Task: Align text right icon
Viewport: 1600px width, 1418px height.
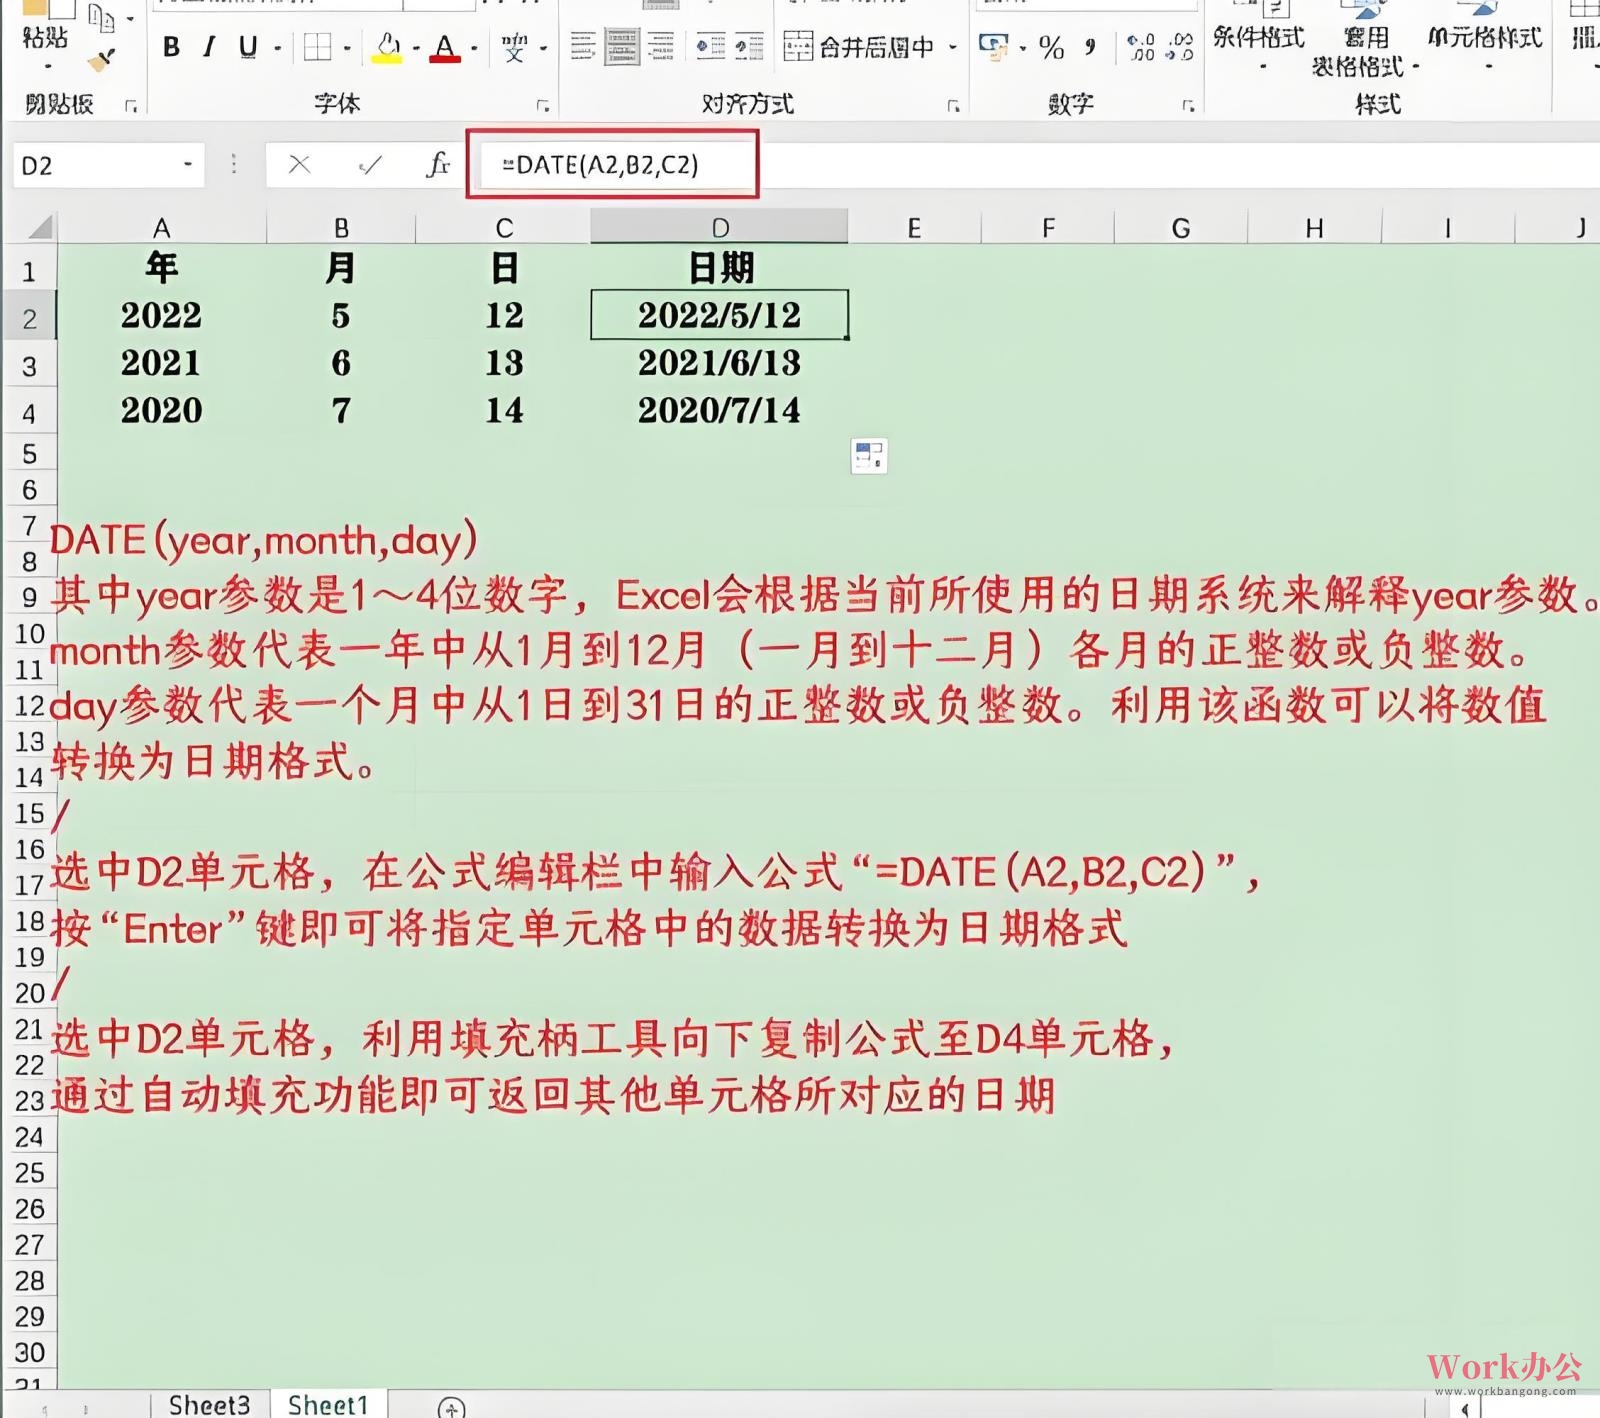Action: (661, 46)
